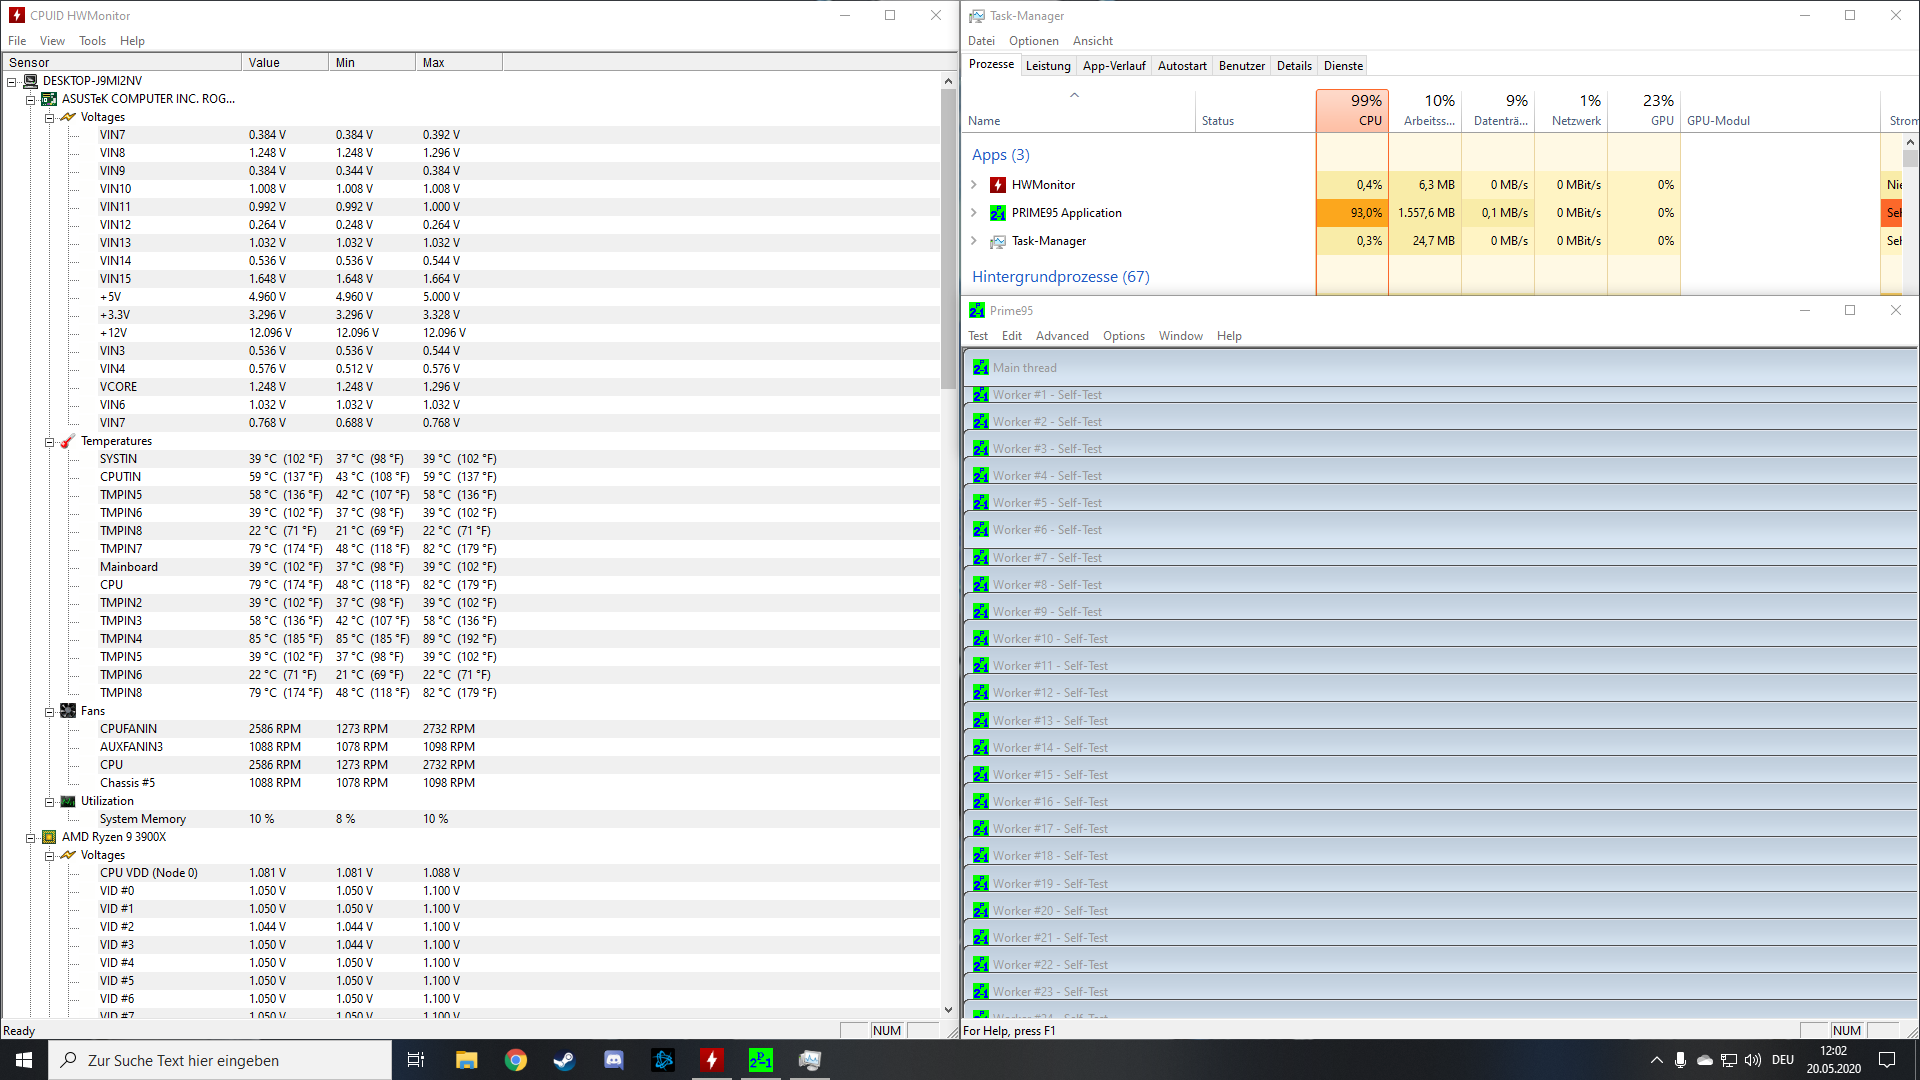This screenshot has height=1080, width=1920.
Task: Click the Prime95 taskbar icon
Action: point(760,1060)
